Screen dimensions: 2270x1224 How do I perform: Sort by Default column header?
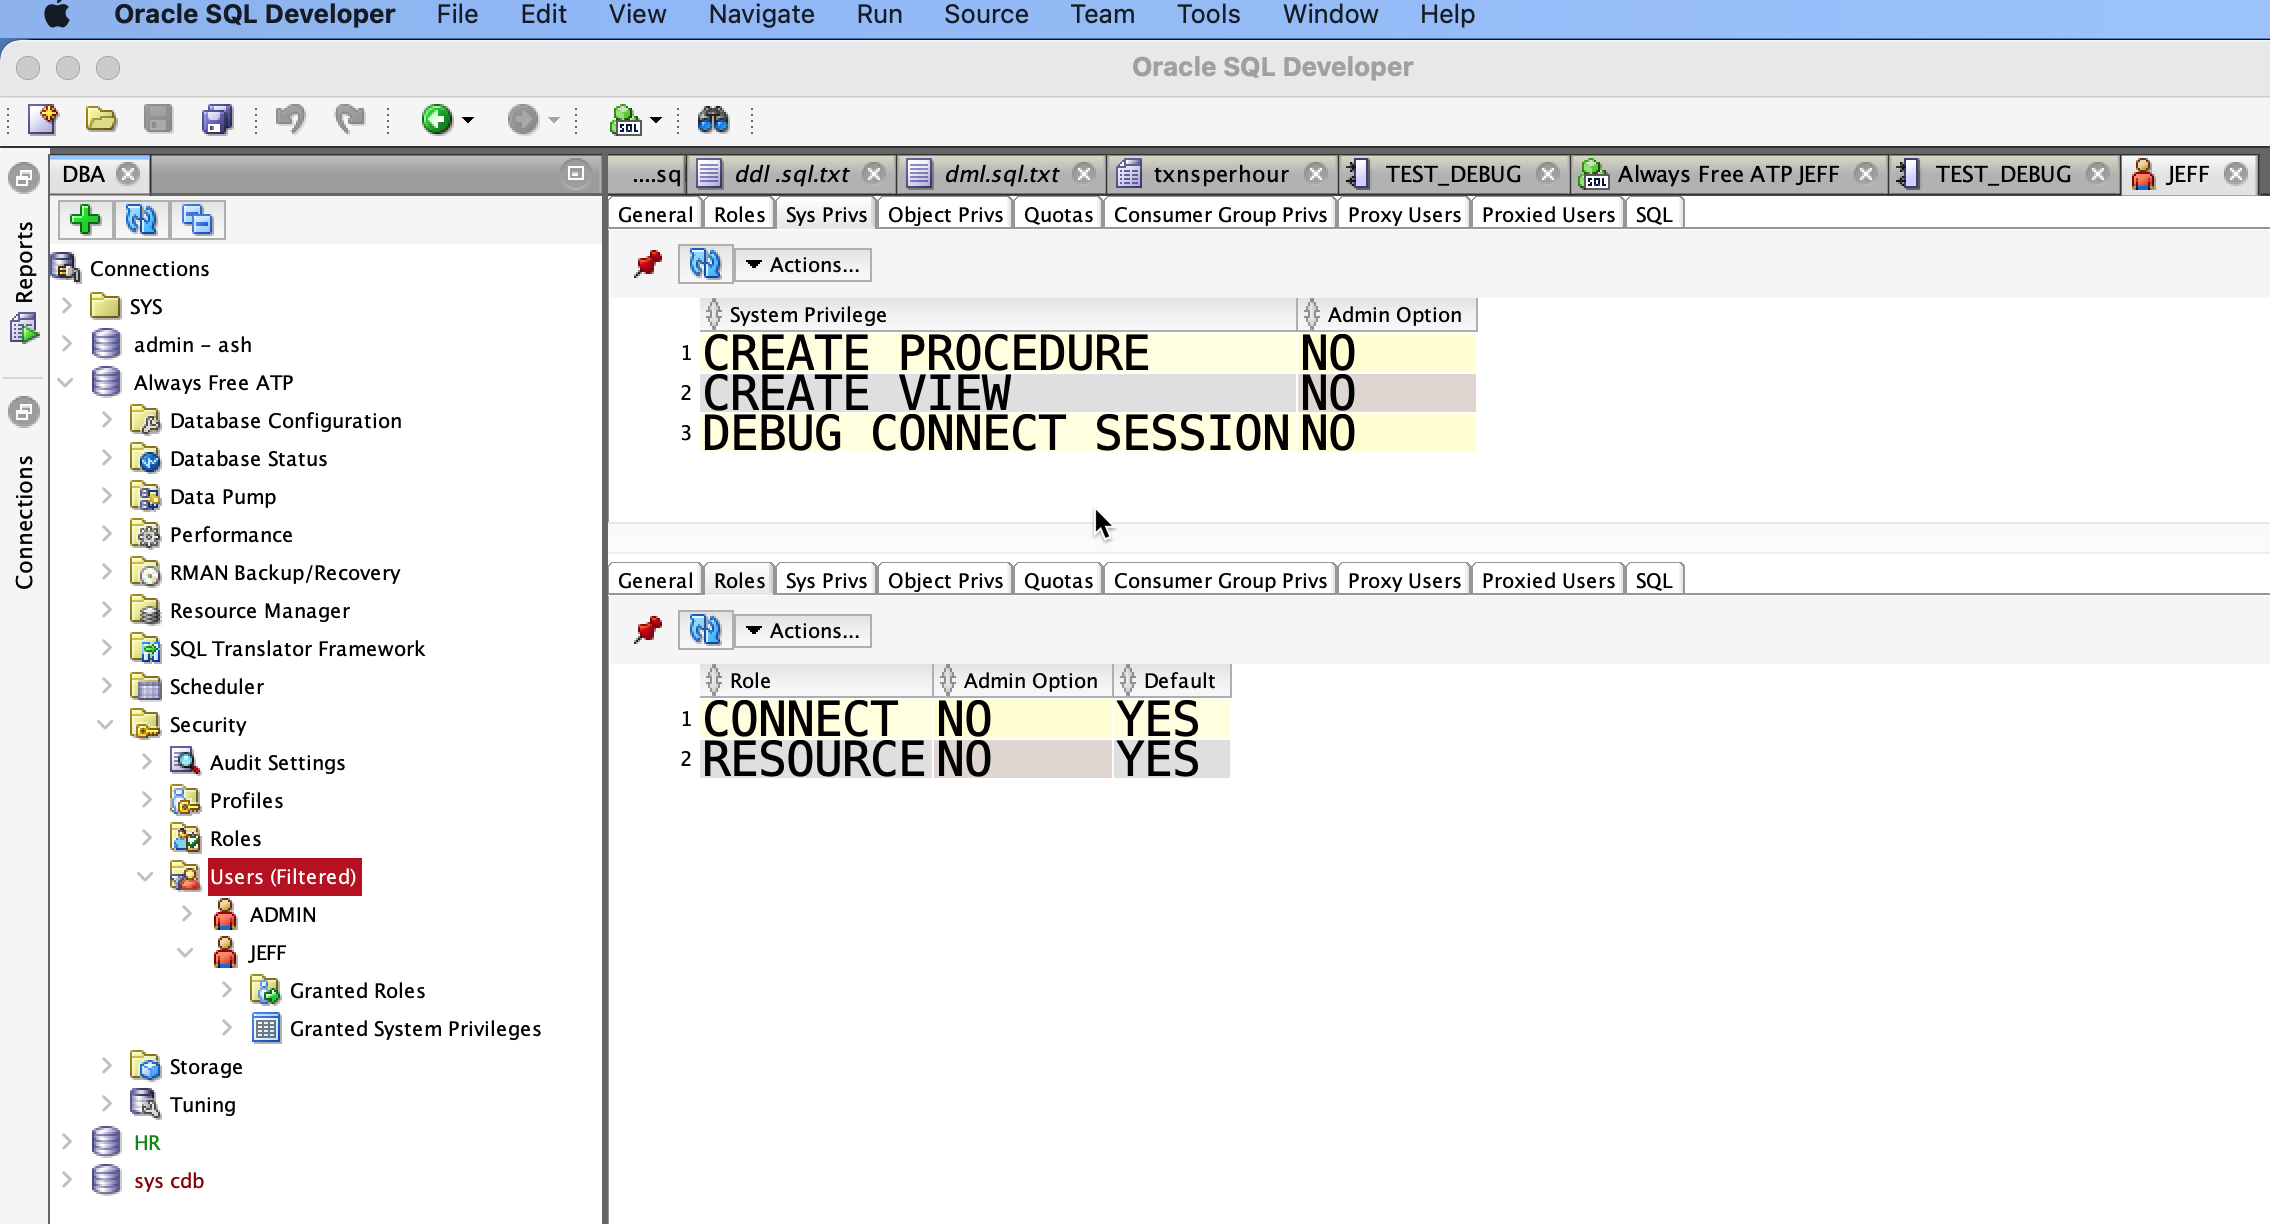(x=1172, y=681)
